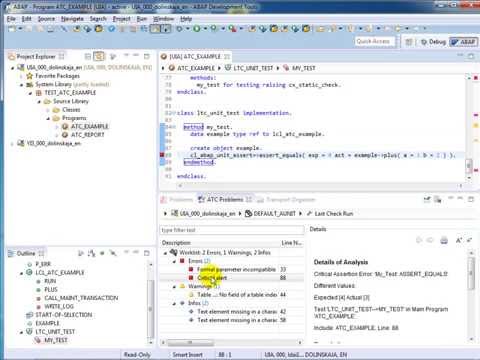Select the PLUS method in Outline
Image resolution: width=480 pixels, height=360 pixels.
(x=47, y=289)
